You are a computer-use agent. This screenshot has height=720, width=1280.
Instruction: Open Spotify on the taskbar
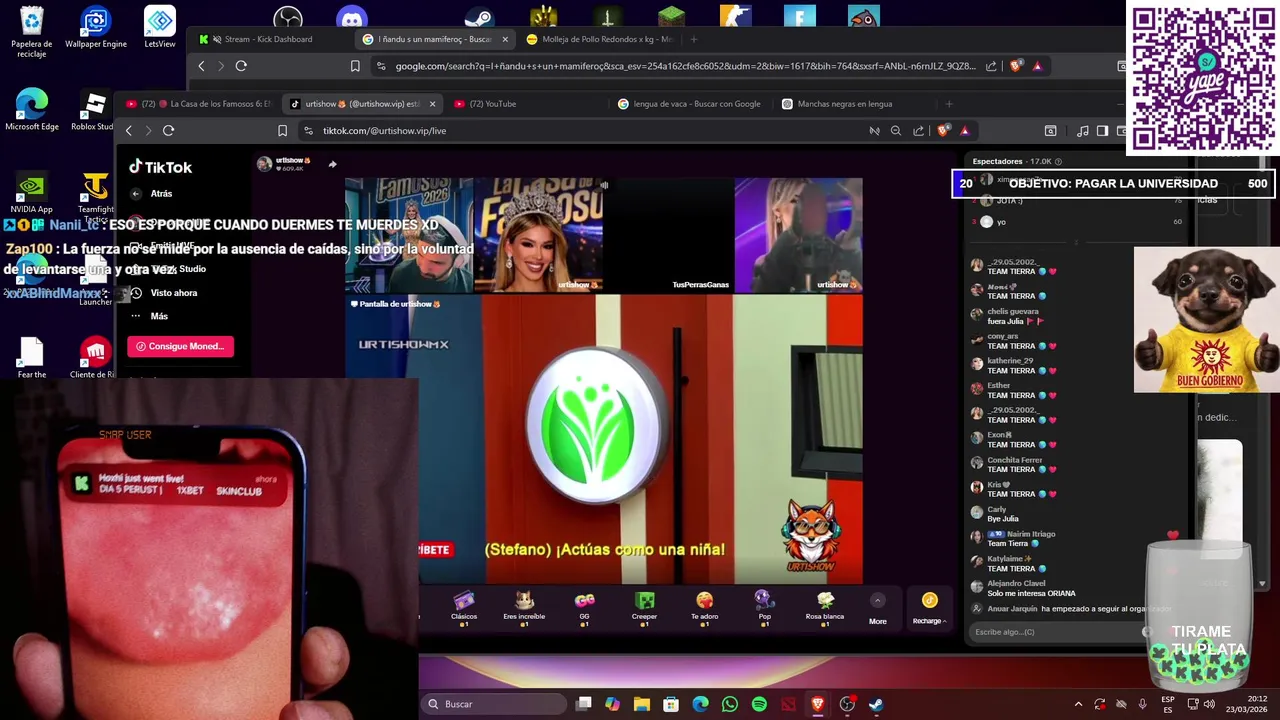coord(759,704)
